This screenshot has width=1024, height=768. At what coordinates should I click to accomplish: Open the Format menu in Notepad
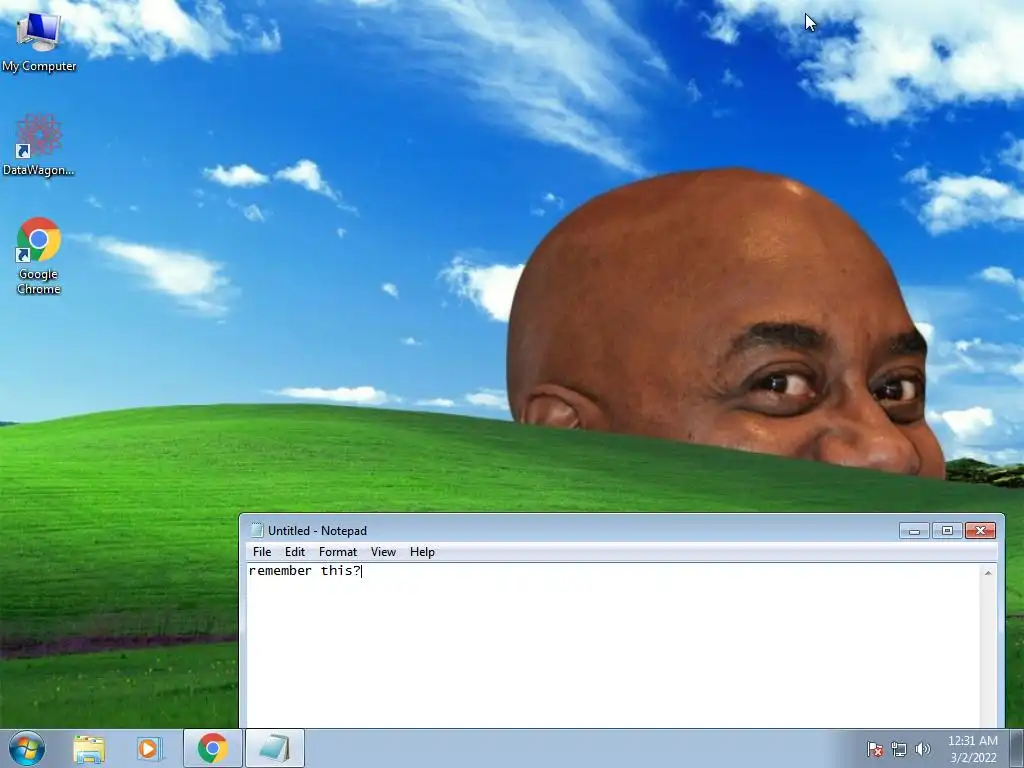[x=338, y=552]
